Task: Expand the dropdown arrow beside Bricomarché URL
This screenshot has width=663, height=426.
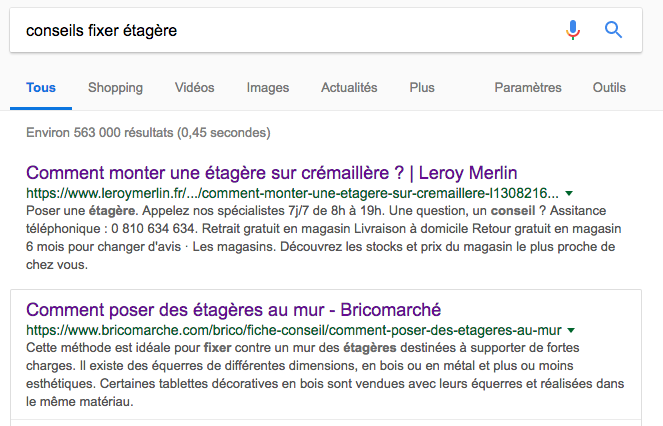Action: click(x=571, y=329)
